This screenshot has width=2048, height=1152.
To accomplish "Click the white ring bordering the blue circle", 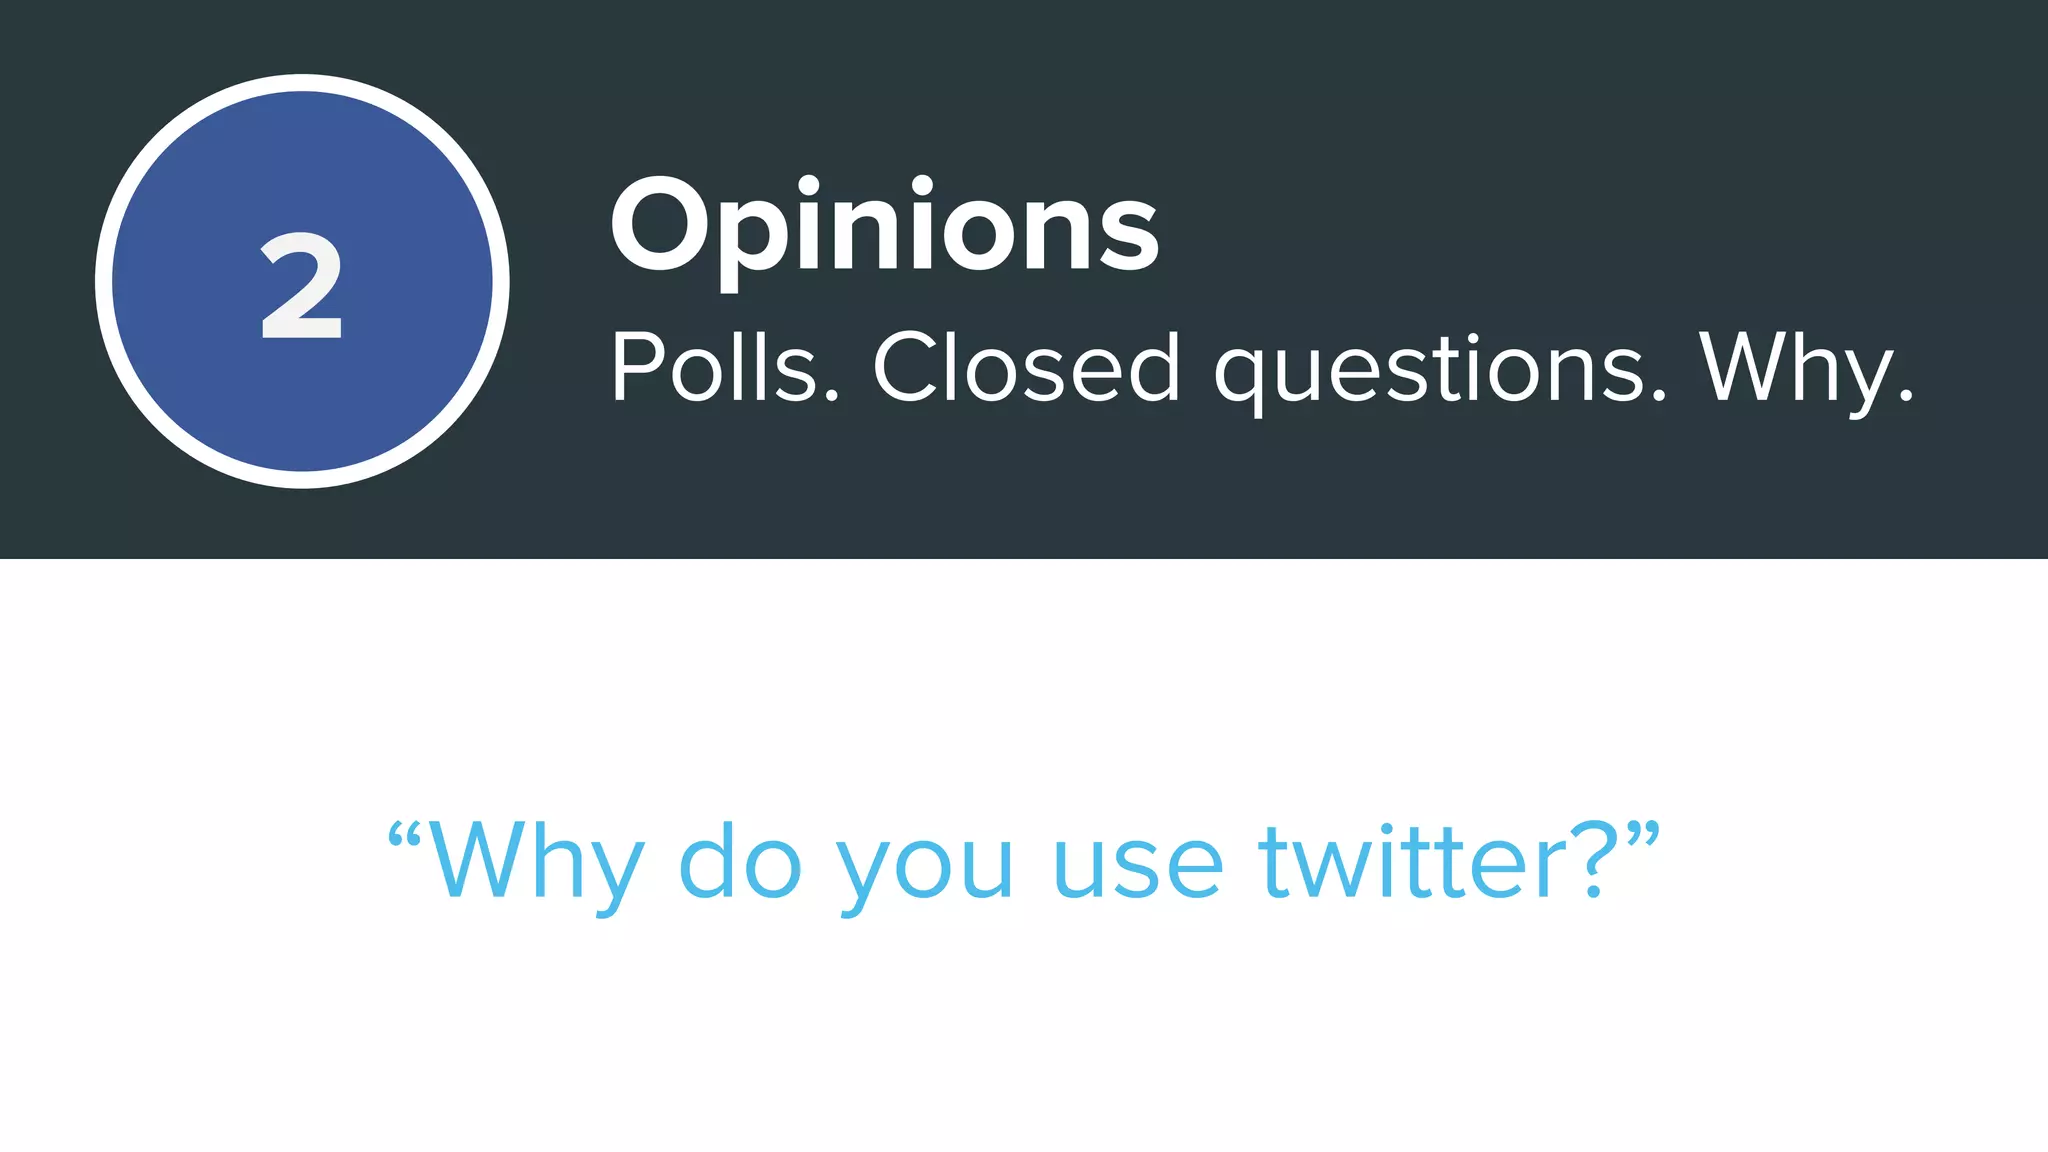I will coord(103,282).
